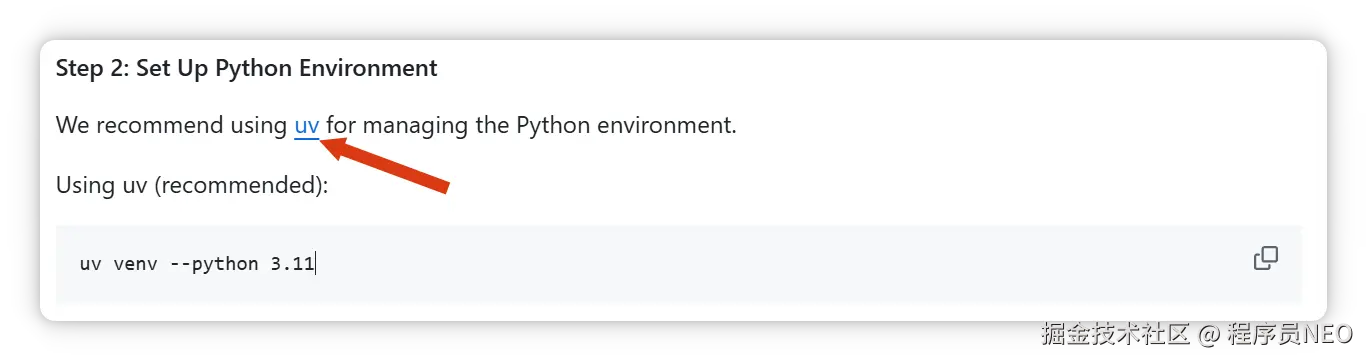Select the Step 2 heading
The image size is (1367, 361).
[x=246, y=68]
